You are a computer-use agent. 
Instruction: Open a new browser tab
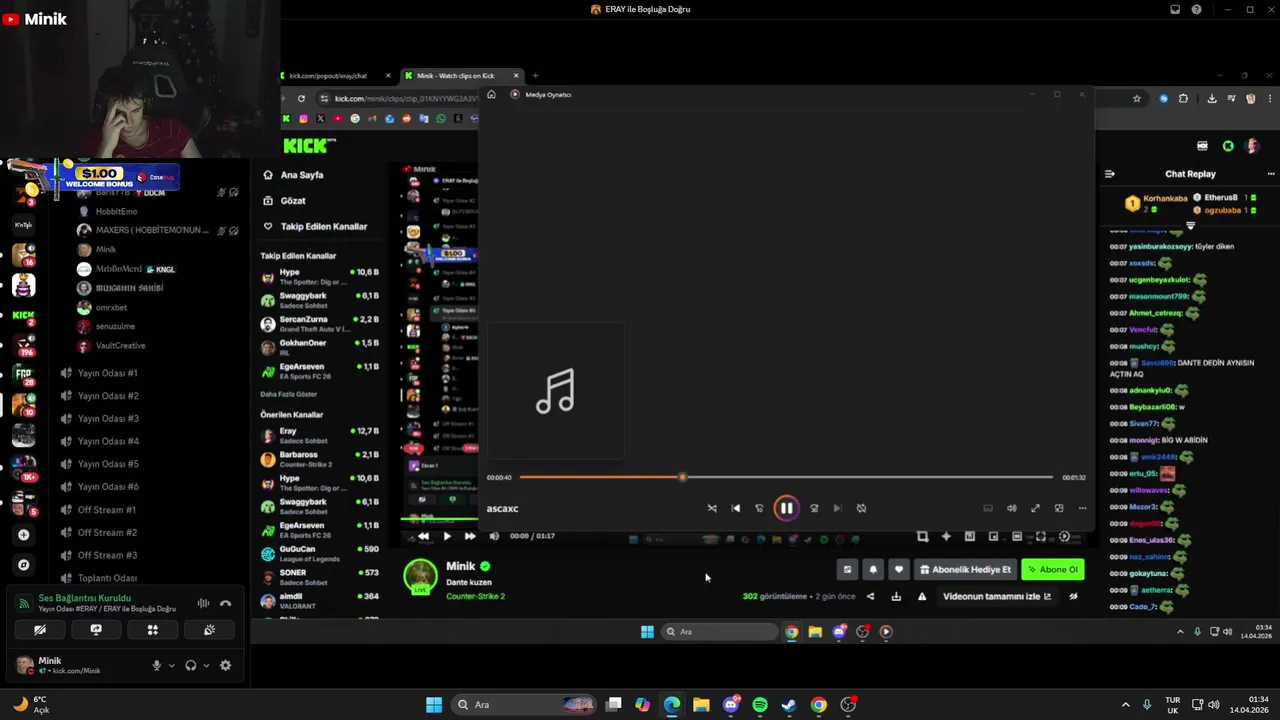click(x=535, y=76)
